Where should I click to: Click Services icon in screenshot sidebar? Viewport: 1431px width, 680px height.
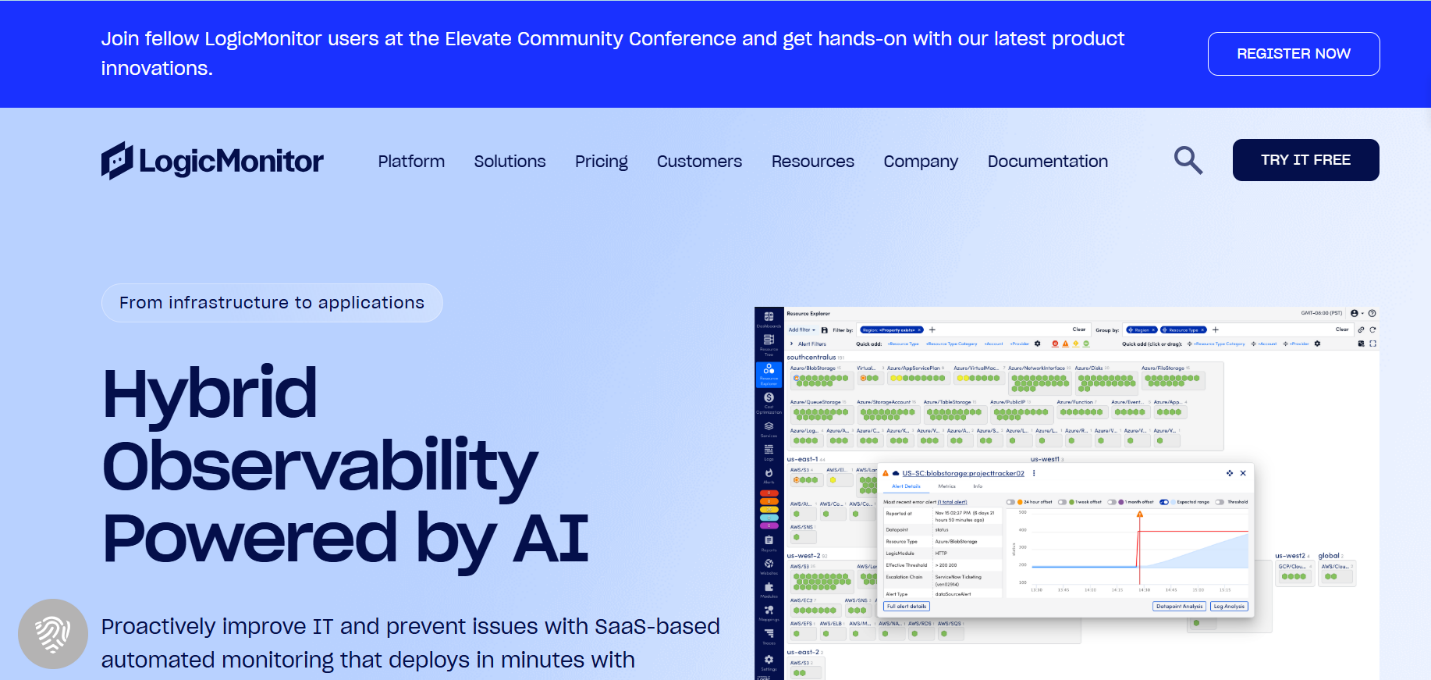click(x=769, y=428)
